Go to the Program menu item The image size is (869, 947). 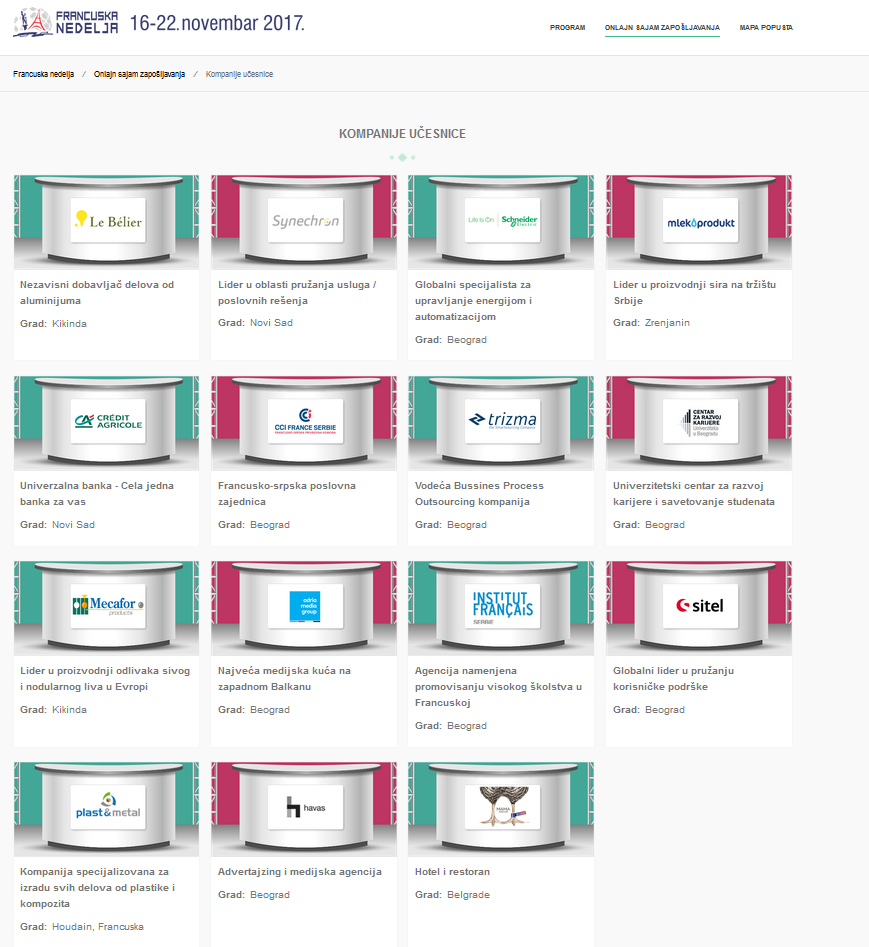point(568,28)
